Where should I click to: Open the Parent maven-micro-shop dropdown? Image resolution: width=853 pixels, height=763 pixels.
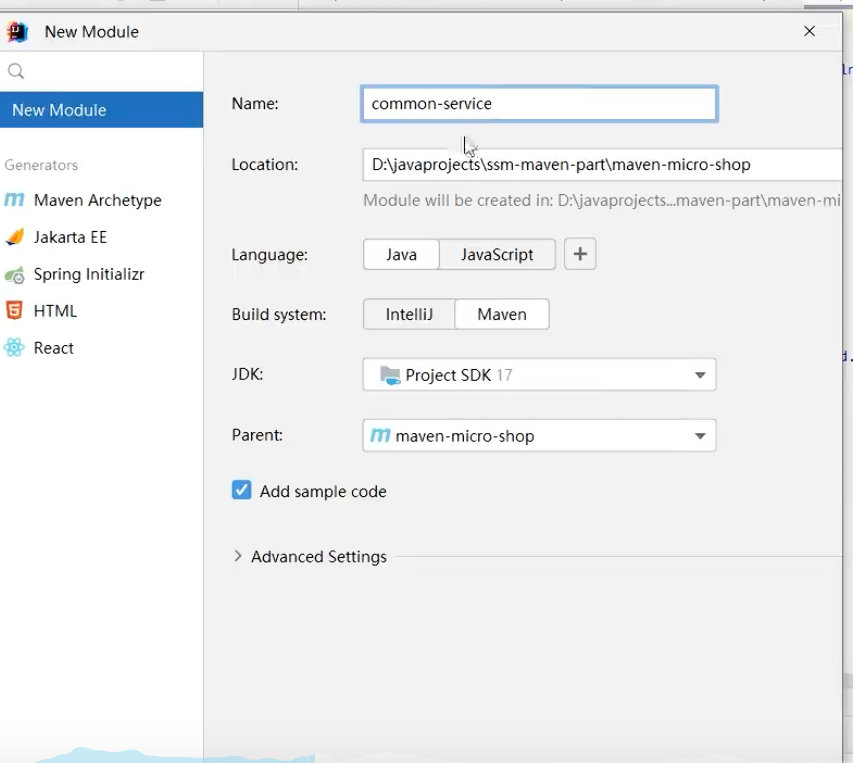pyautogui.click(x=539, y=436)
